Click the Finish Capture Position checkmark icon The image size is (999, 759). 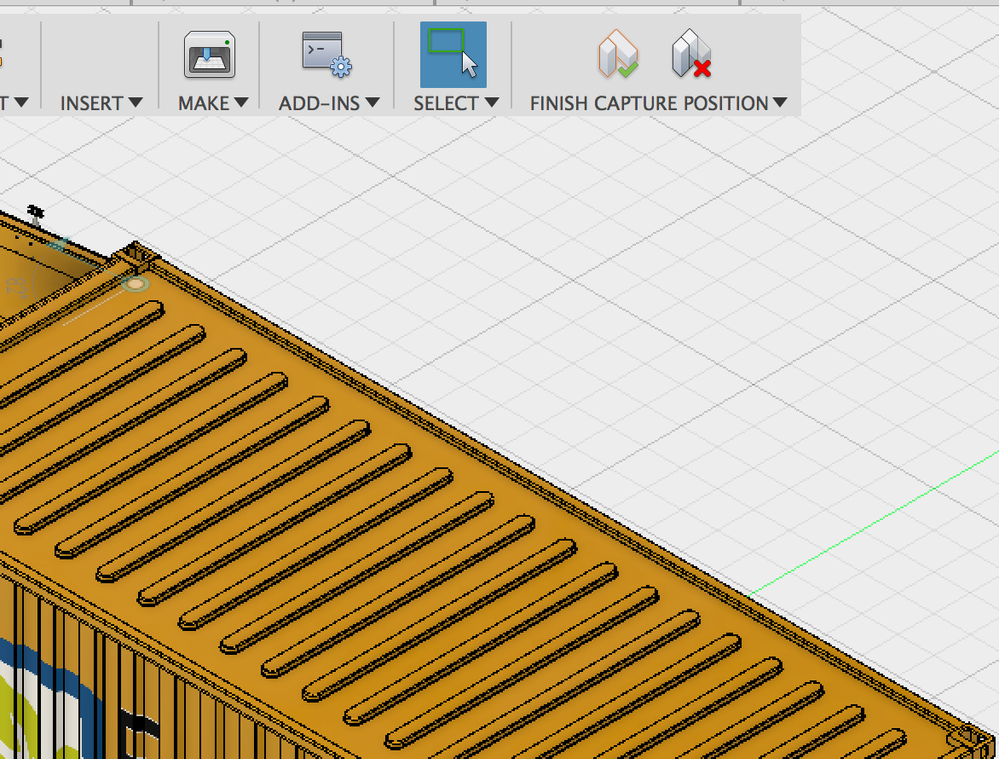617,54
